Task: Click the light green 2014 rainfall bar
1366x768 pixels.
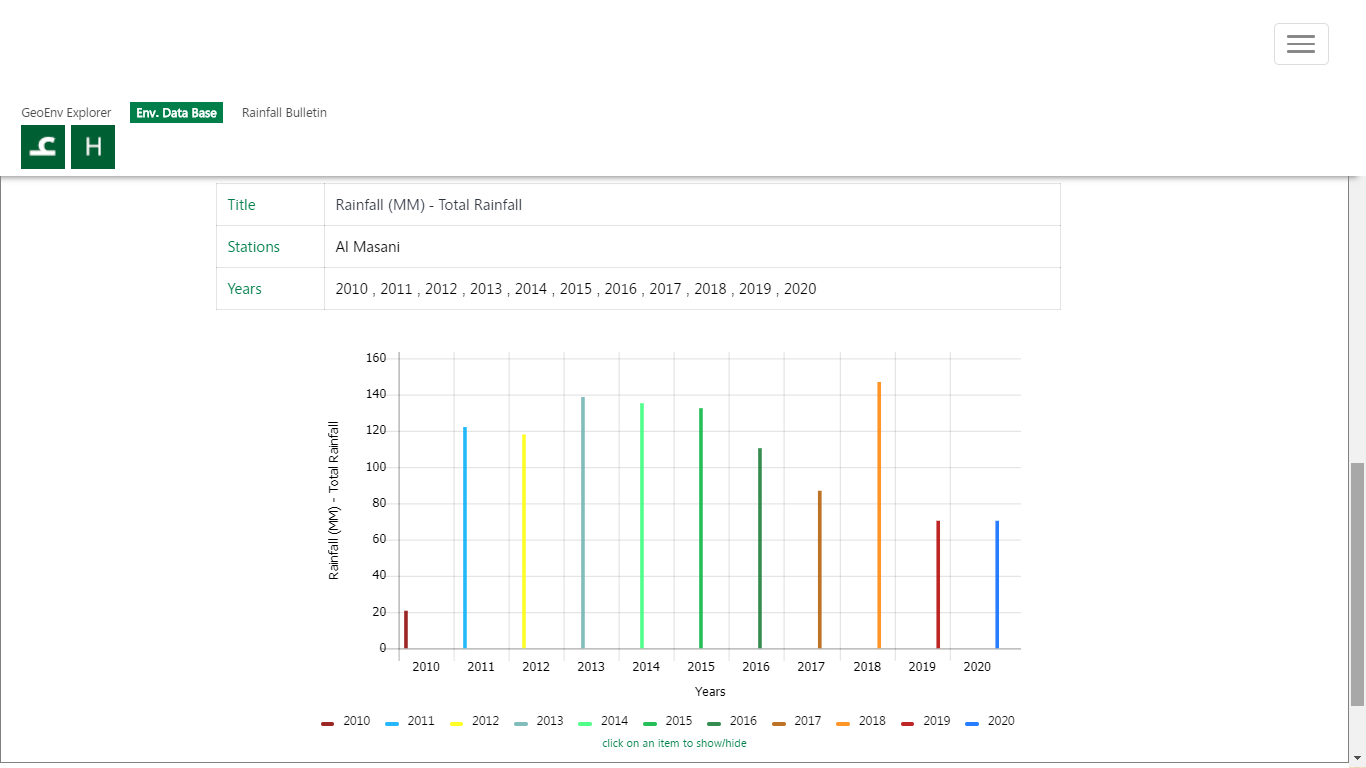Action: click(x=642, y=525)
